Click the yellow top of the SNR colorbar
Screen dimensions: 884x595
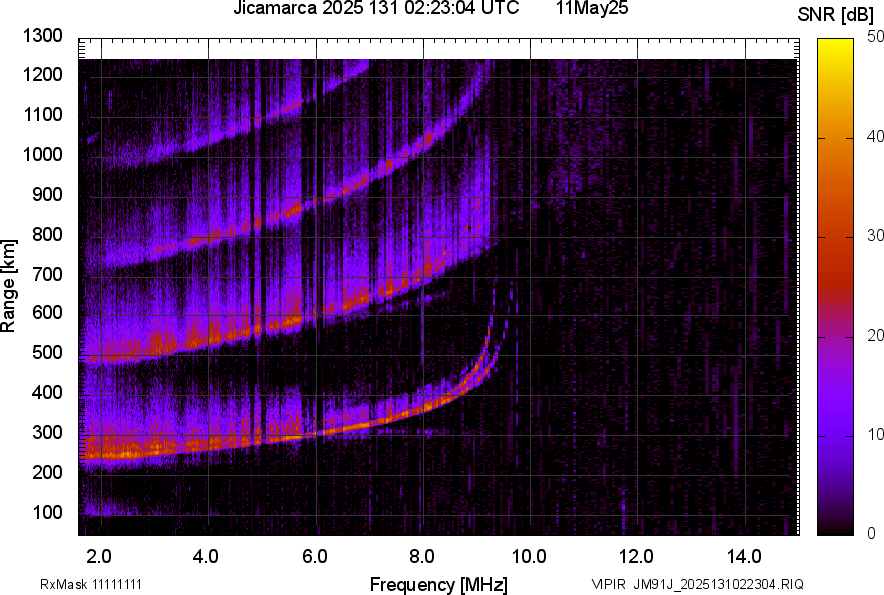836,48
